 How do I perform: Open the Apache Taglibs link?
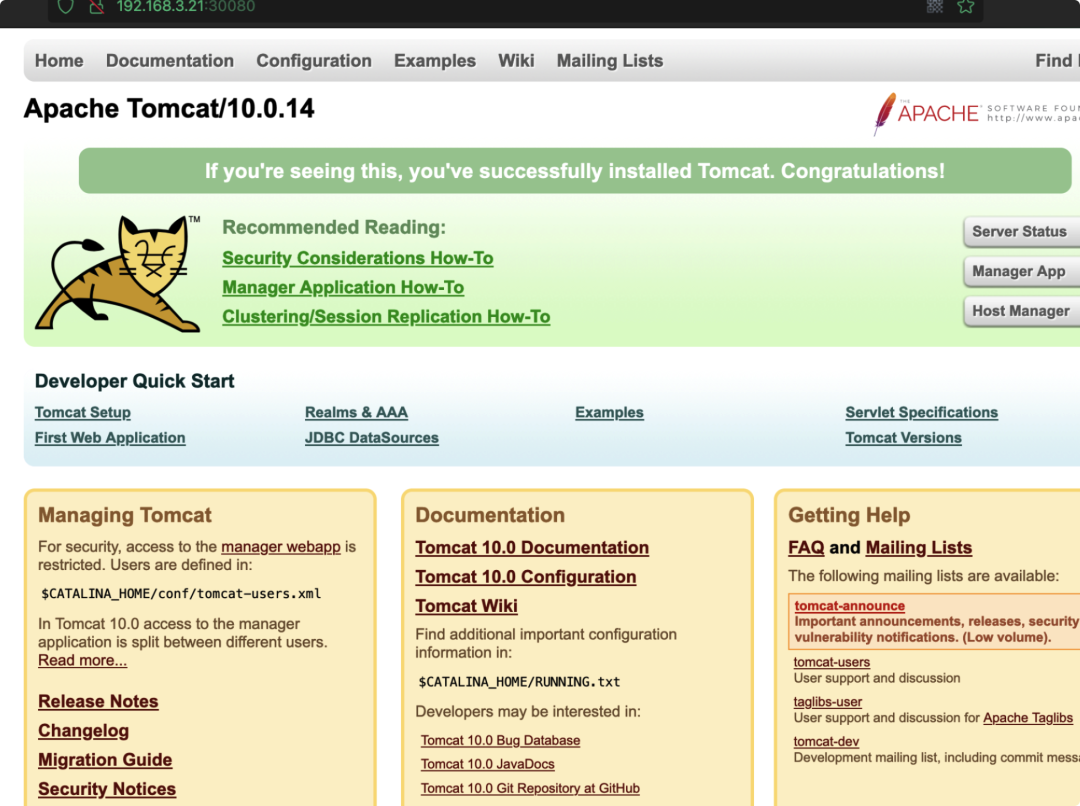tap(1028, 719)
